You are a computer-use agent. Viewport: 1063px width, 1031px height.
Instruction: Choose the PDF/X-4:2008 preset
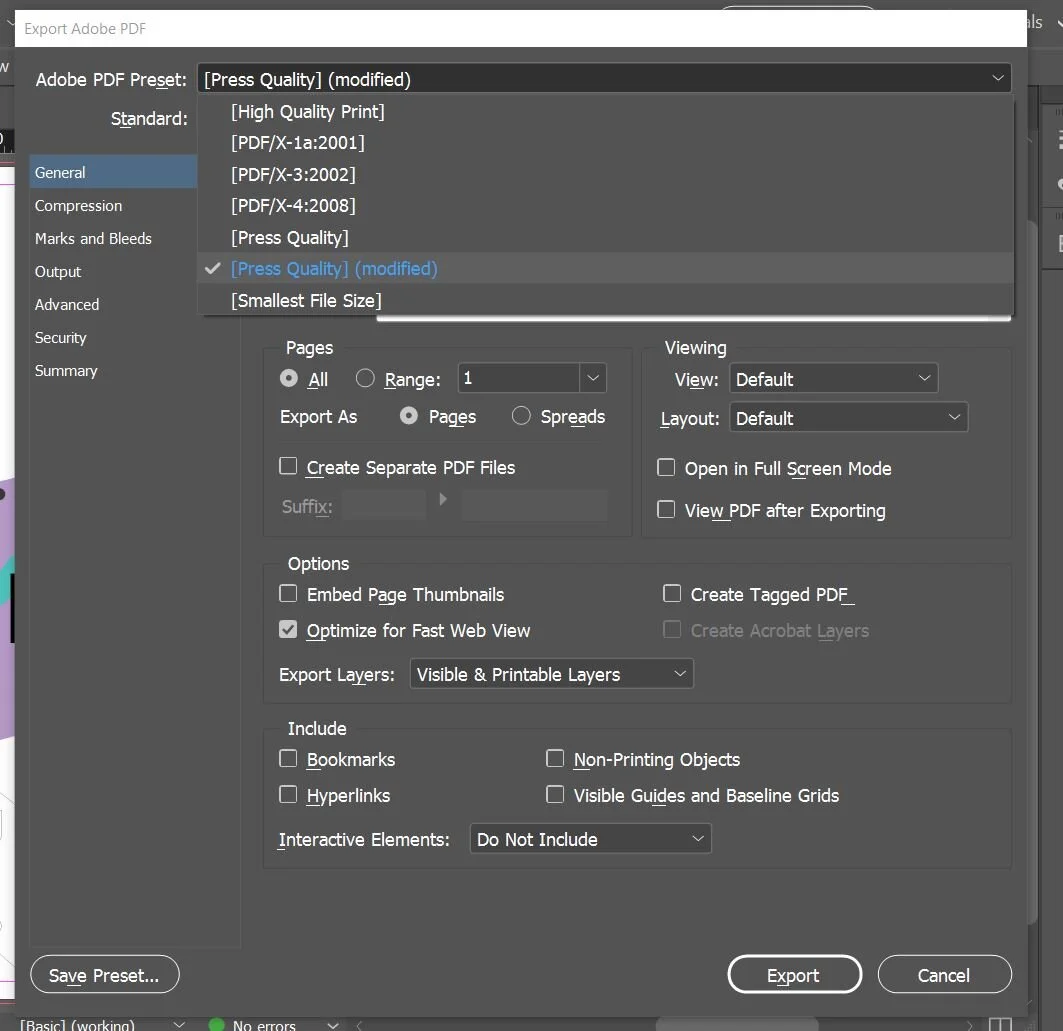click(605, 205)
